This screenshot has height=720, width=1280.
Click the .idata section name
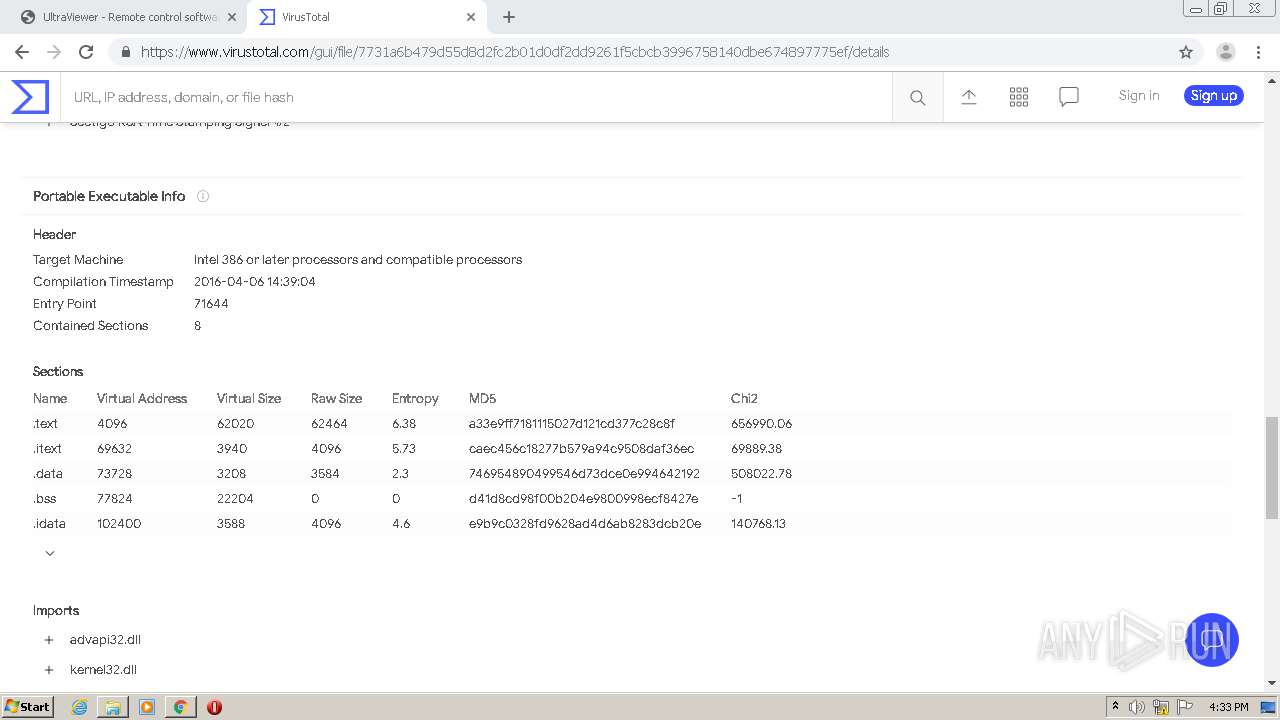coord(50,524)
